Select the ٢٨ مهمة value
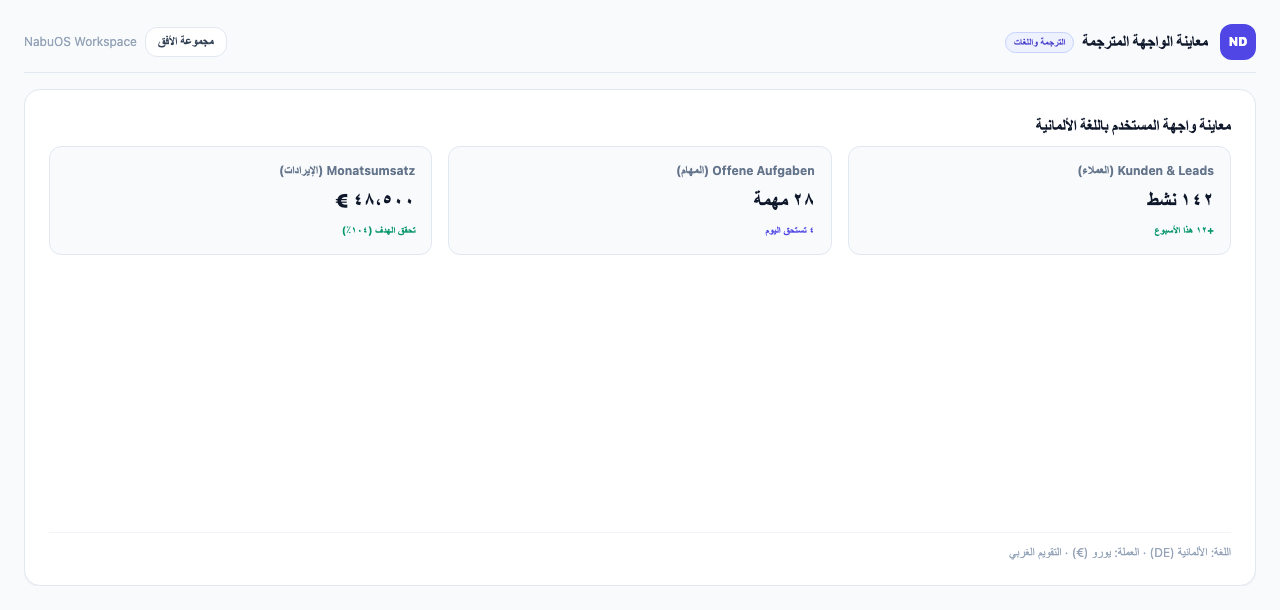The width and height of the screenshot is (1280, 610). (x=784, y=199)
